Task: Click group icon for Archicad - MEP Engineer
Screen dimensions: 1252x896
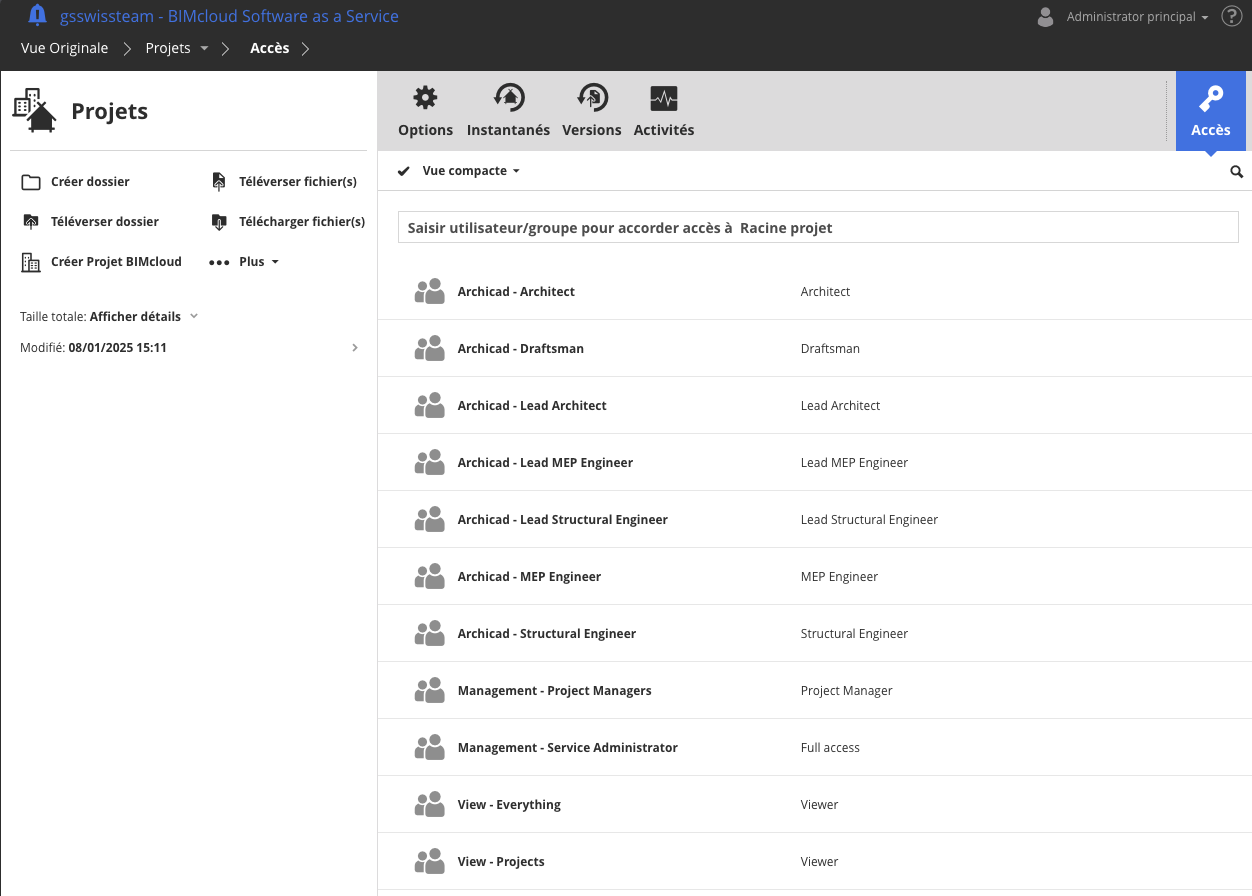Action: coord(429,577)
